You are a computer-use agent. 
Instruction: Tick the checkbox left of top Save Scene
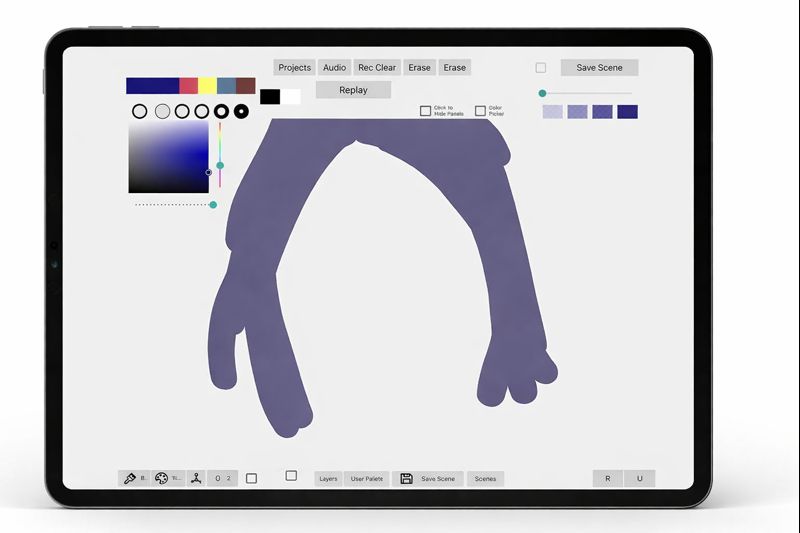click(541, 68)
